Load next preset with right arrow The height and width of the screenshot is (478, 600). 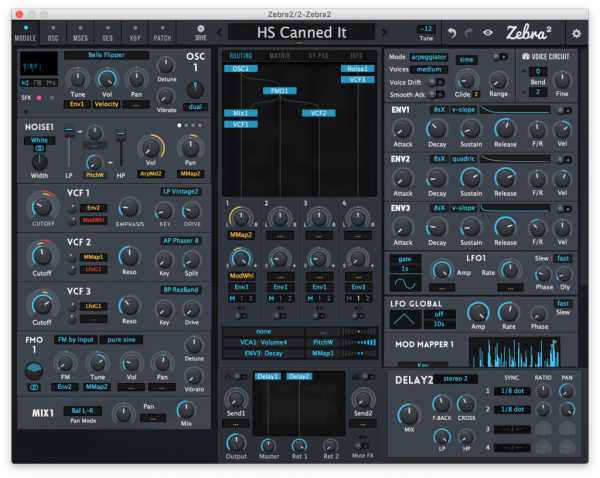(x=383, y=33)
